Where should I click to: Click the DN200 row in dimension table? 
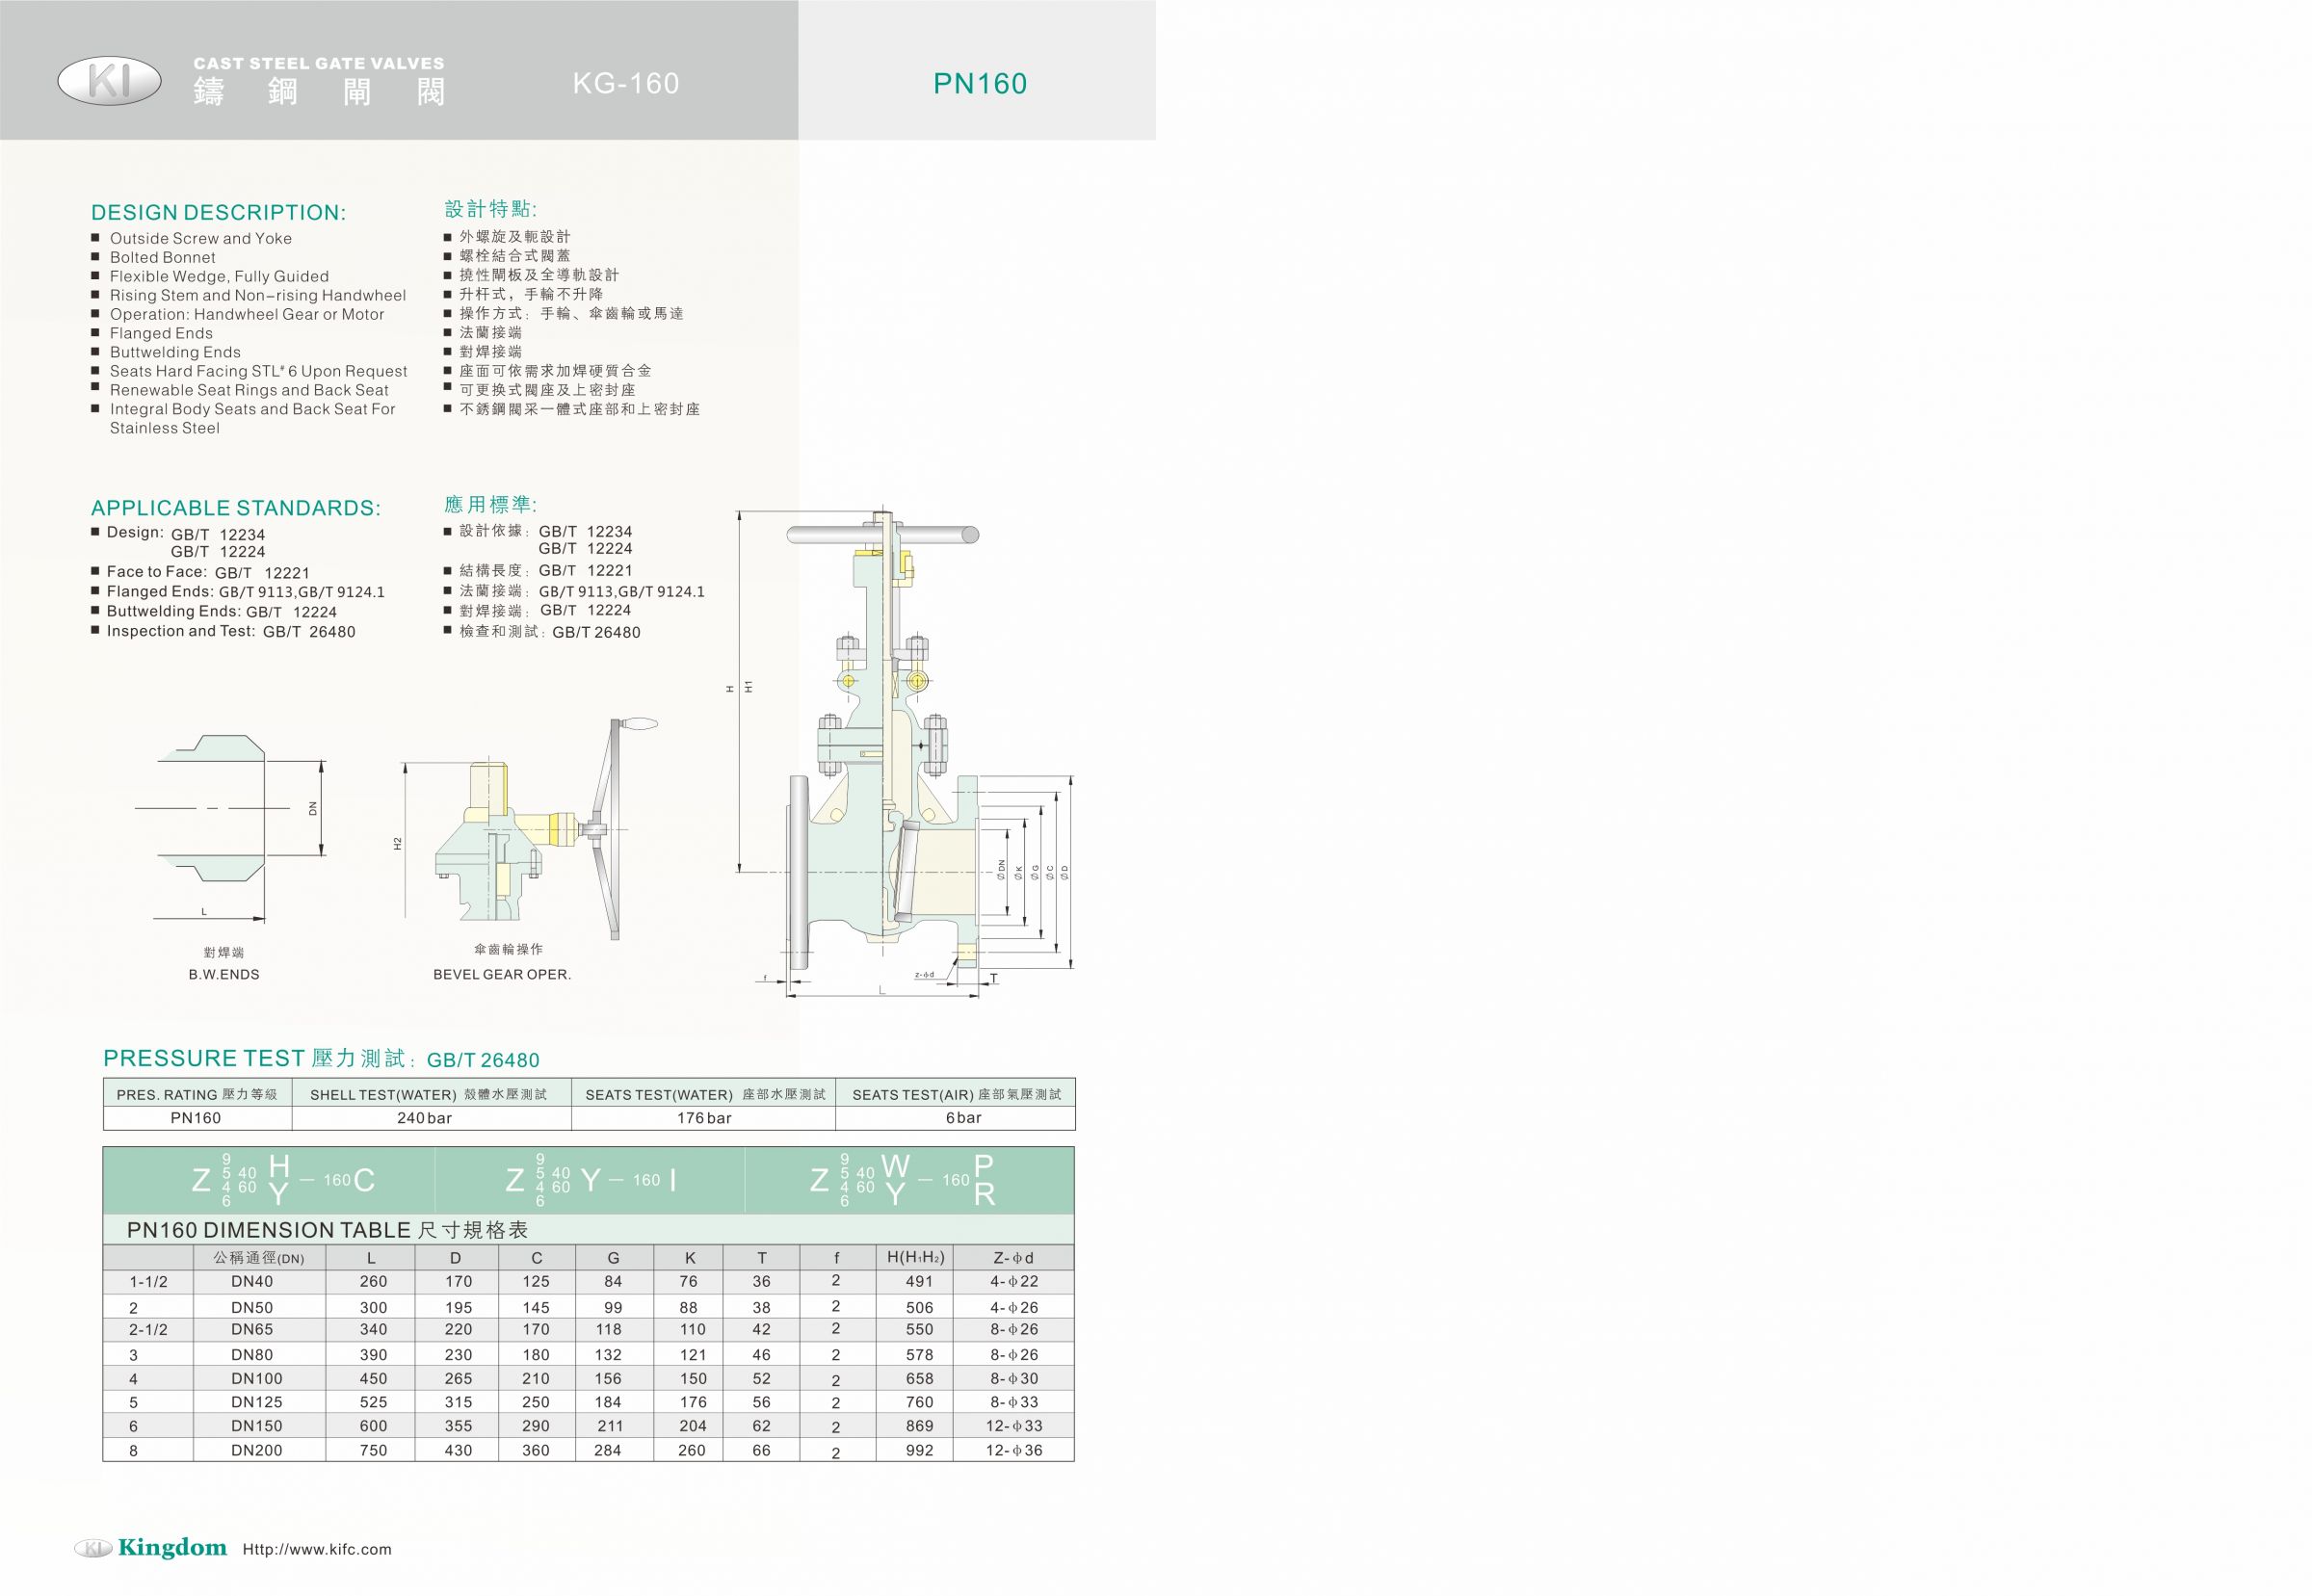coord(588,1450)
